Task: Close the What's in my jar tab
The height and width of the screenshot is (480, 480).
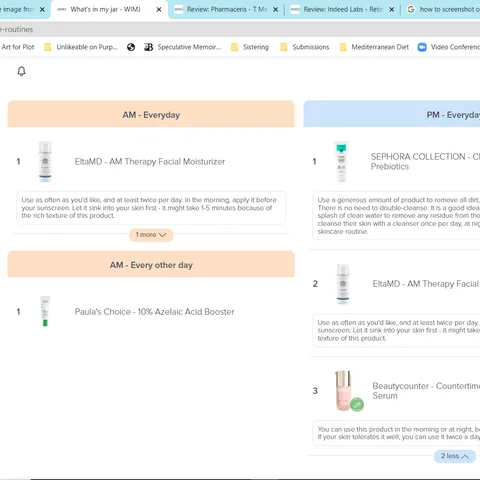Action: [159, 10]
